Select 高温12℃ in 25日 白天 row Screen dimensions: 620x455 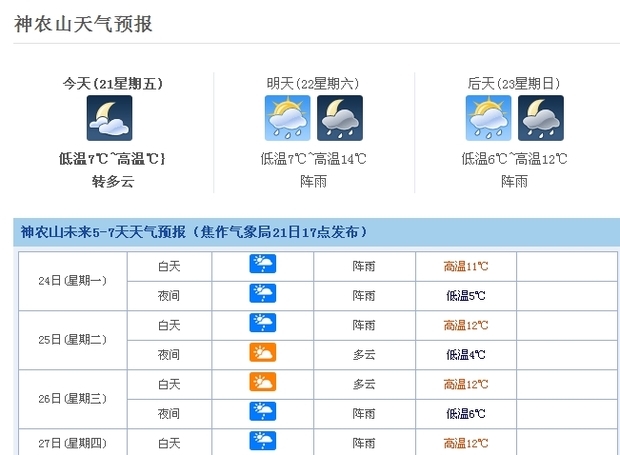(466, 325)
